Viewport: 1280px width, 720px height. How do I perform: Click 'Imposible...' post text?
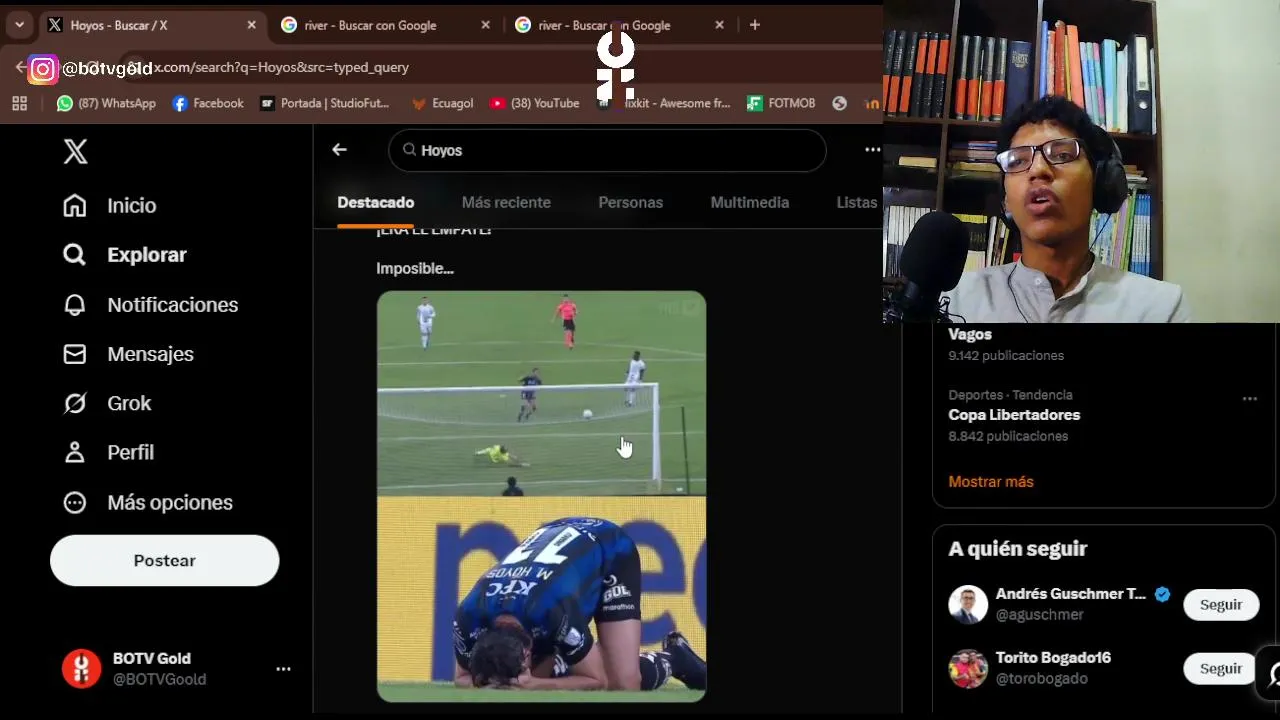(x=414, y=268)
